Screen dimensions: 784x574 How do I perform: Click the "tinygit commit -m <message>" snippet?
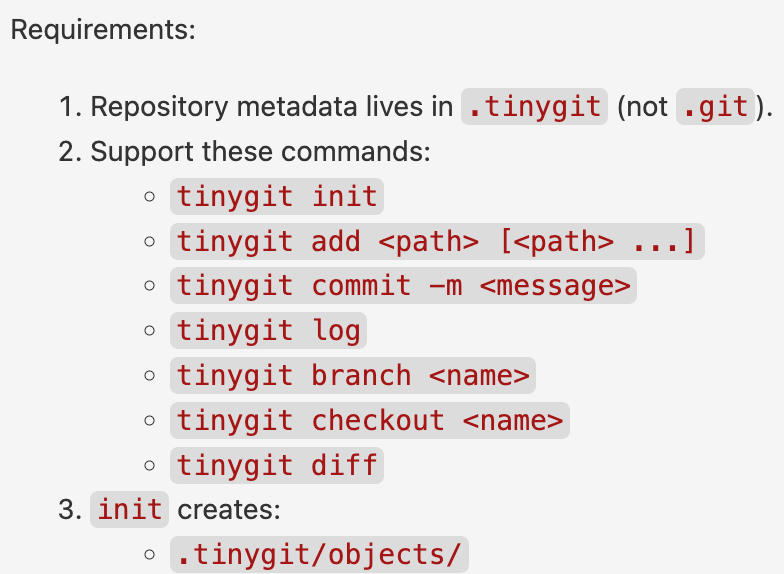(x=404, y=286)
